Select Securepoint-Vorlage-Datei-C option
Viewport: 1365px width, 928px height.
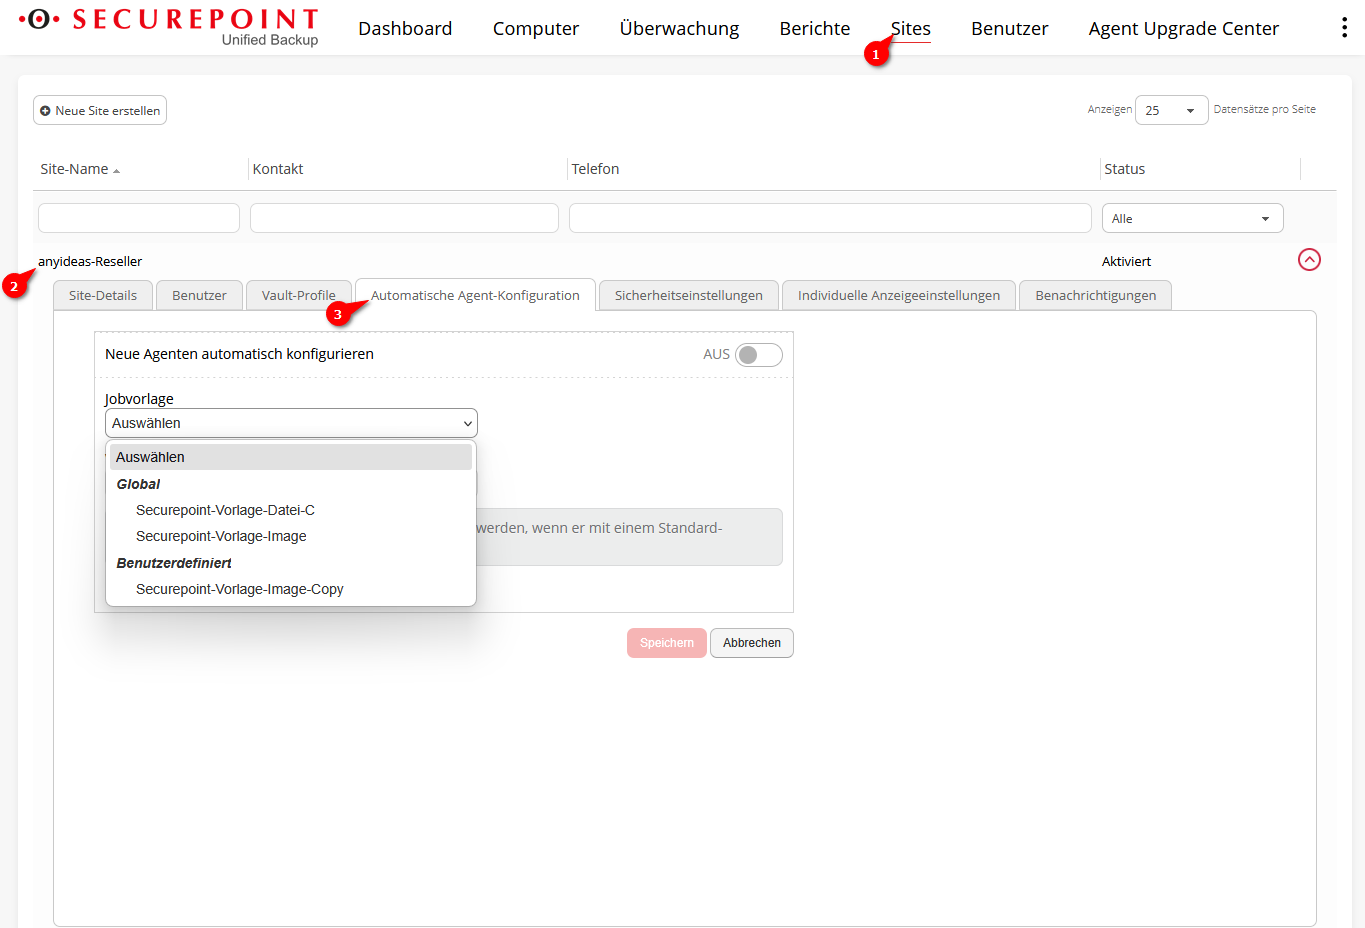tap(225, 510)
